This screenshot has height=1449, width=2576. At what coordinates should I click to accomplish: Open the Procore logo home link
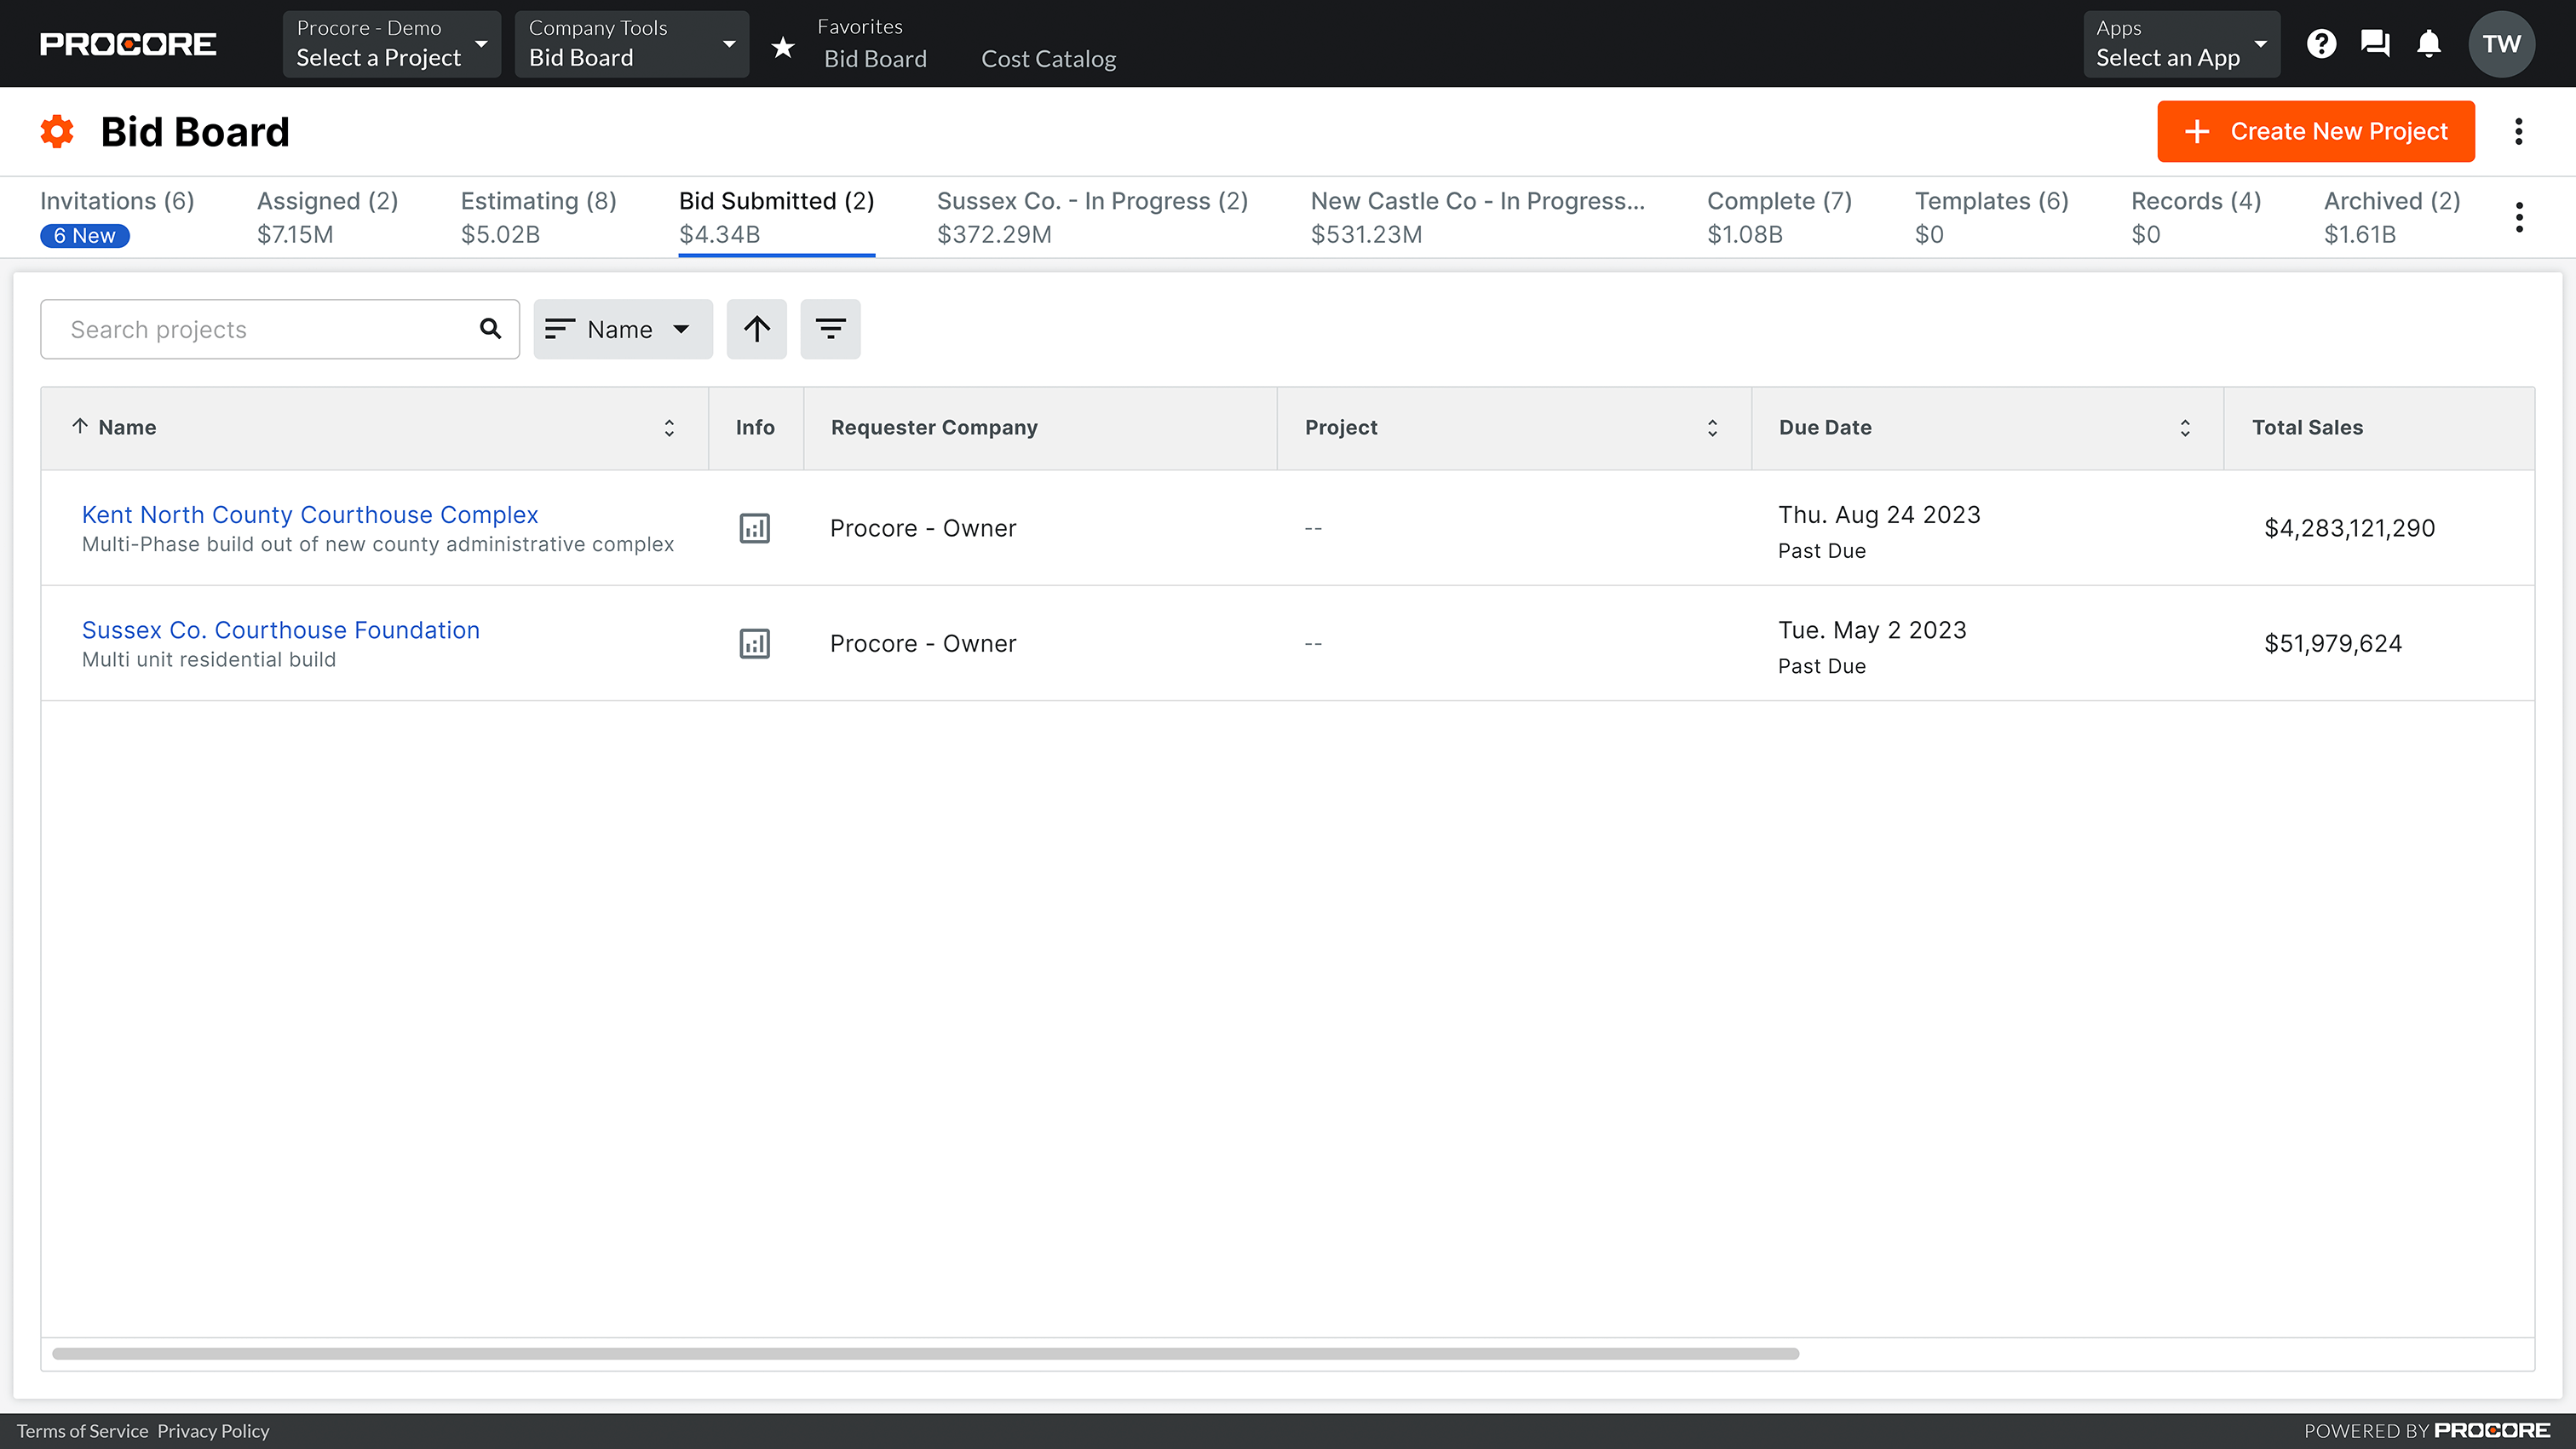pyautogui.click(x=127, y=43)
